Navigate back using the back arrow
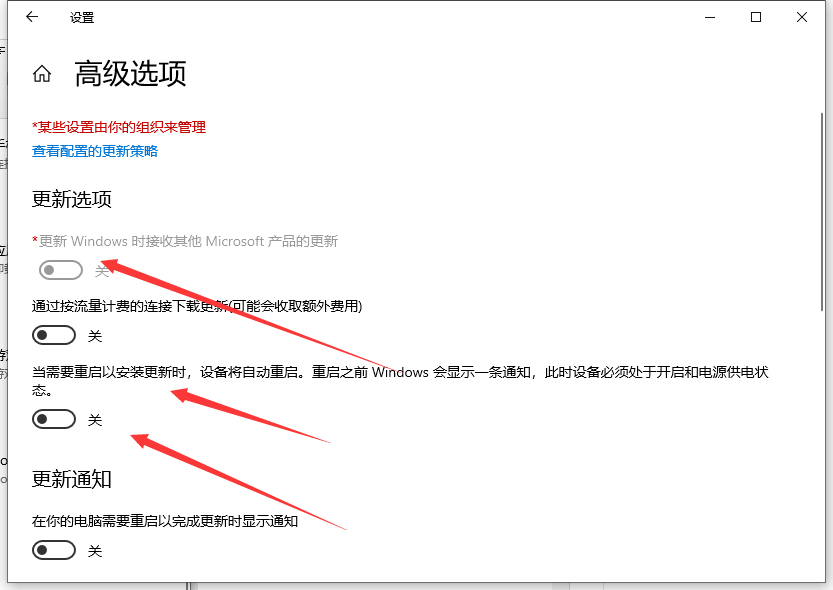This screenshot has height=590, width=833. tap(30, 17)
